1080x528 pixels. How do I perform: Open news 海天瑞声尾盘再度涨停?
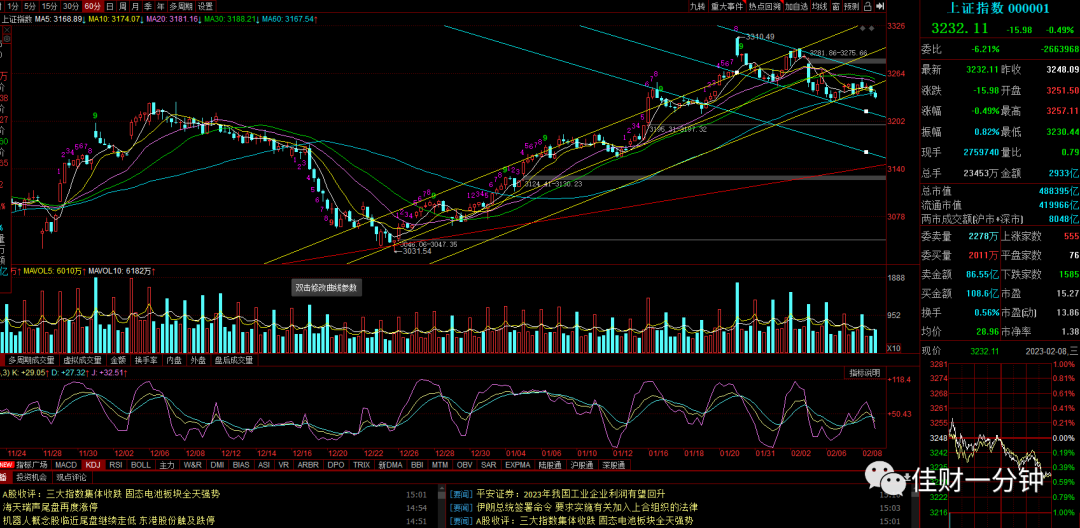pyautogui.click(x=50, y=507)
